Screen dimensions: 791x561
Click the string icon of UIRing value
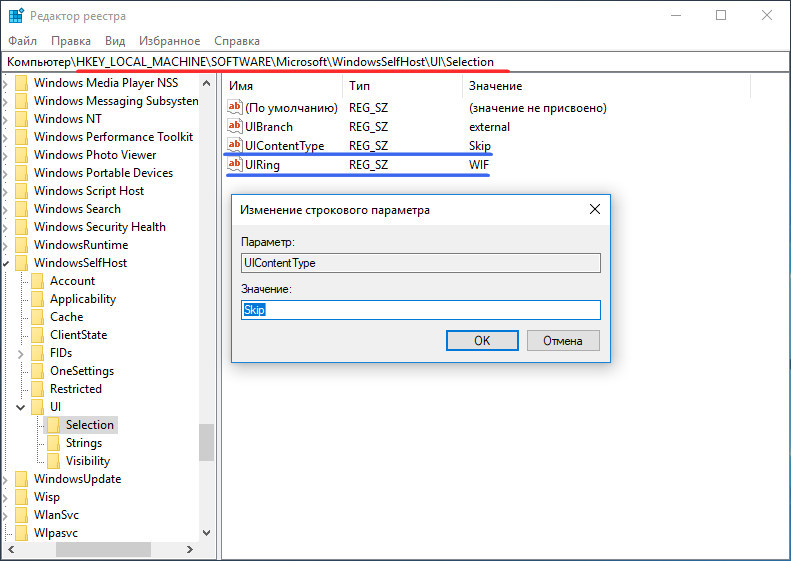point(235,164)
